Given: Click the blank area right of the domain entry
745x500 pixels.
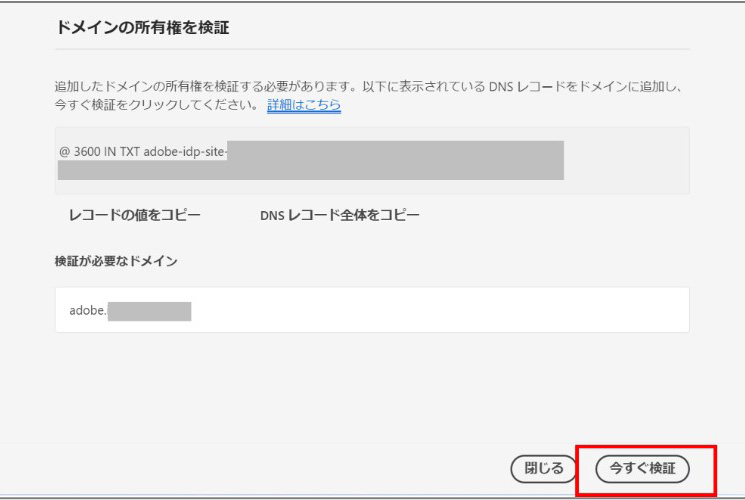Looking at the screenshot, I should click(450, 310).
